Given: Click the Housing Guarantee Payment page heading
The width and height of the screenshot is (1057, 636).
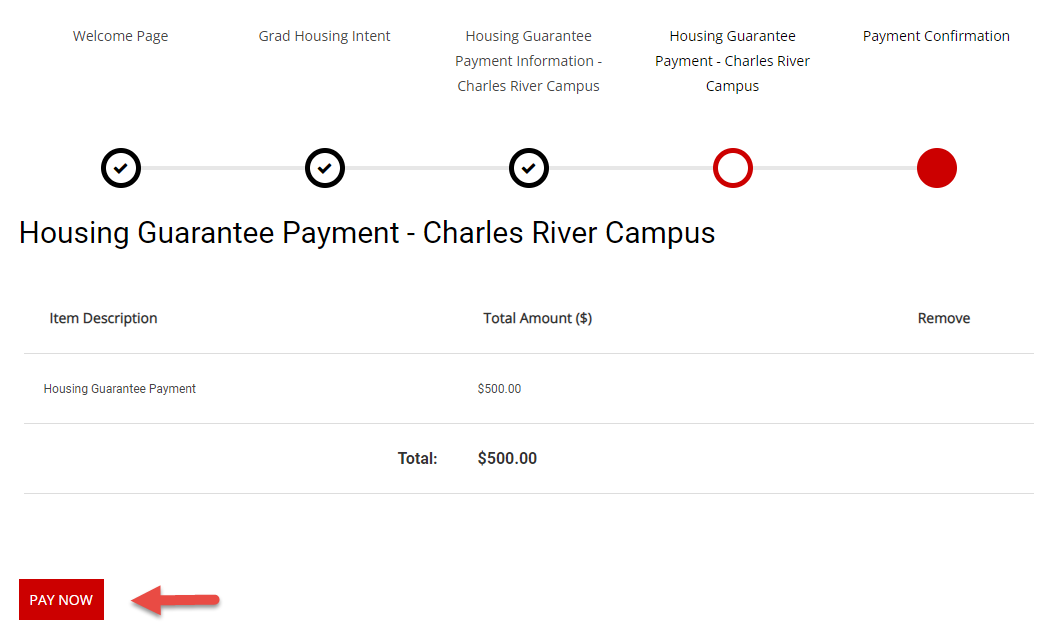Looking at the screenshot, I should point(367,233).
